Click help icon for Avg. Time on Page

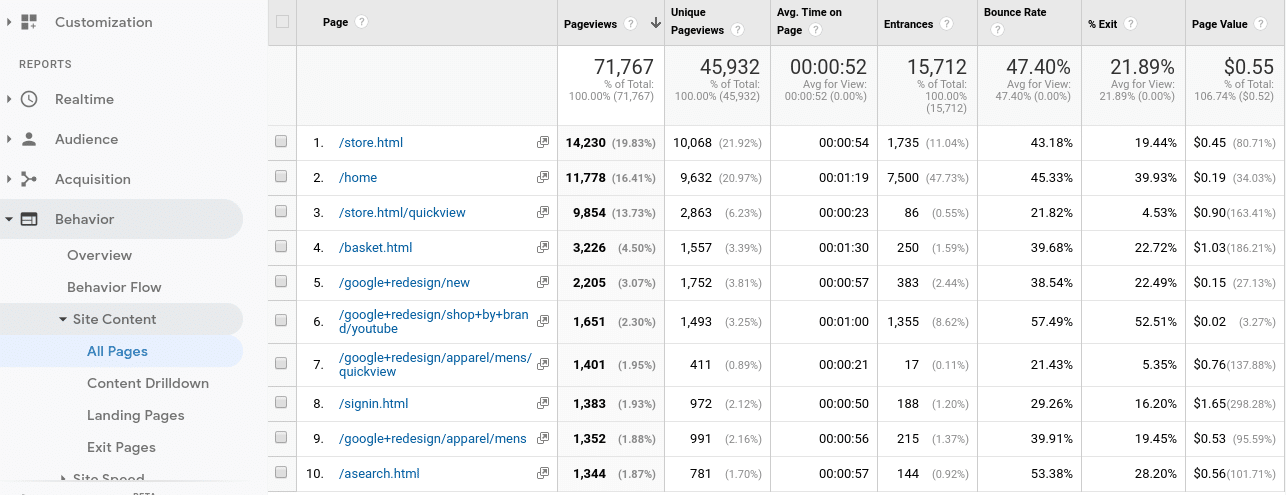[x=816, y=30]
